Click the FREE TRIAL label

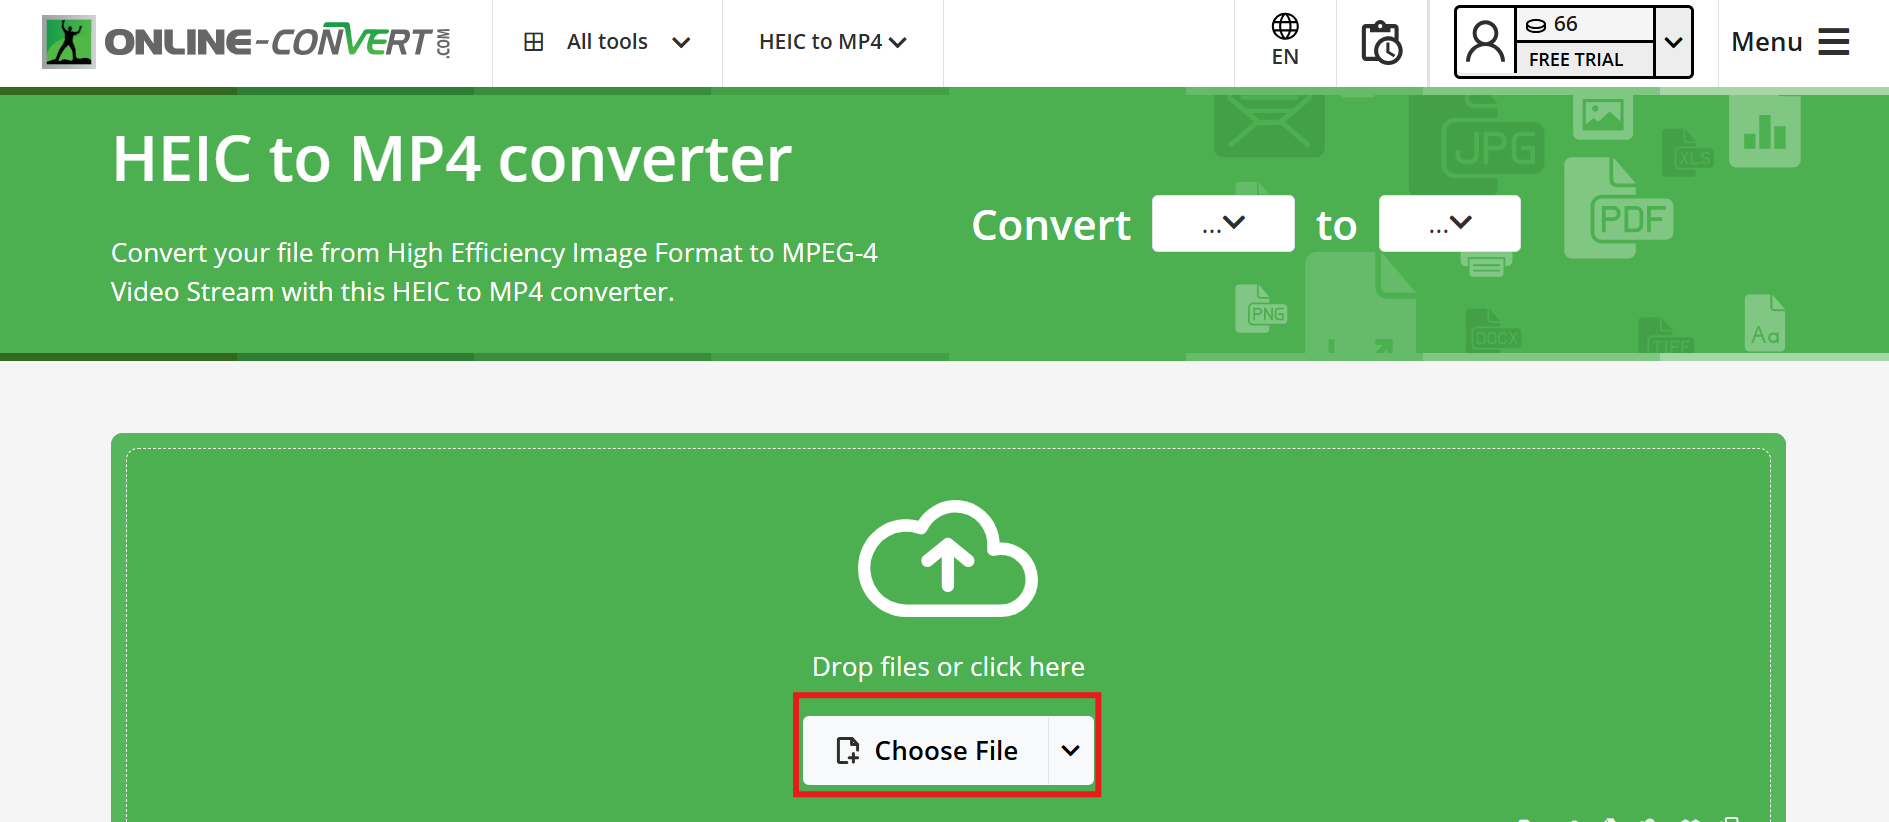click(1576, 60)
